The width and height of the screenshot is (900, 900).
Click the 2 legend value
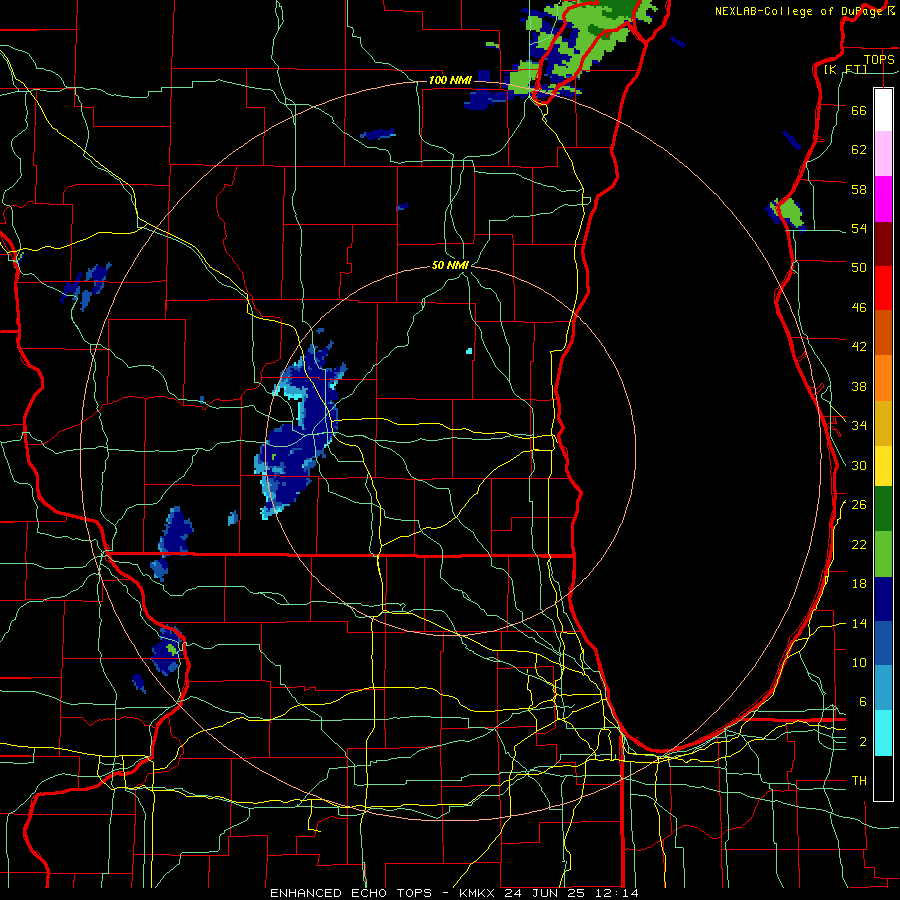[863, 742]
